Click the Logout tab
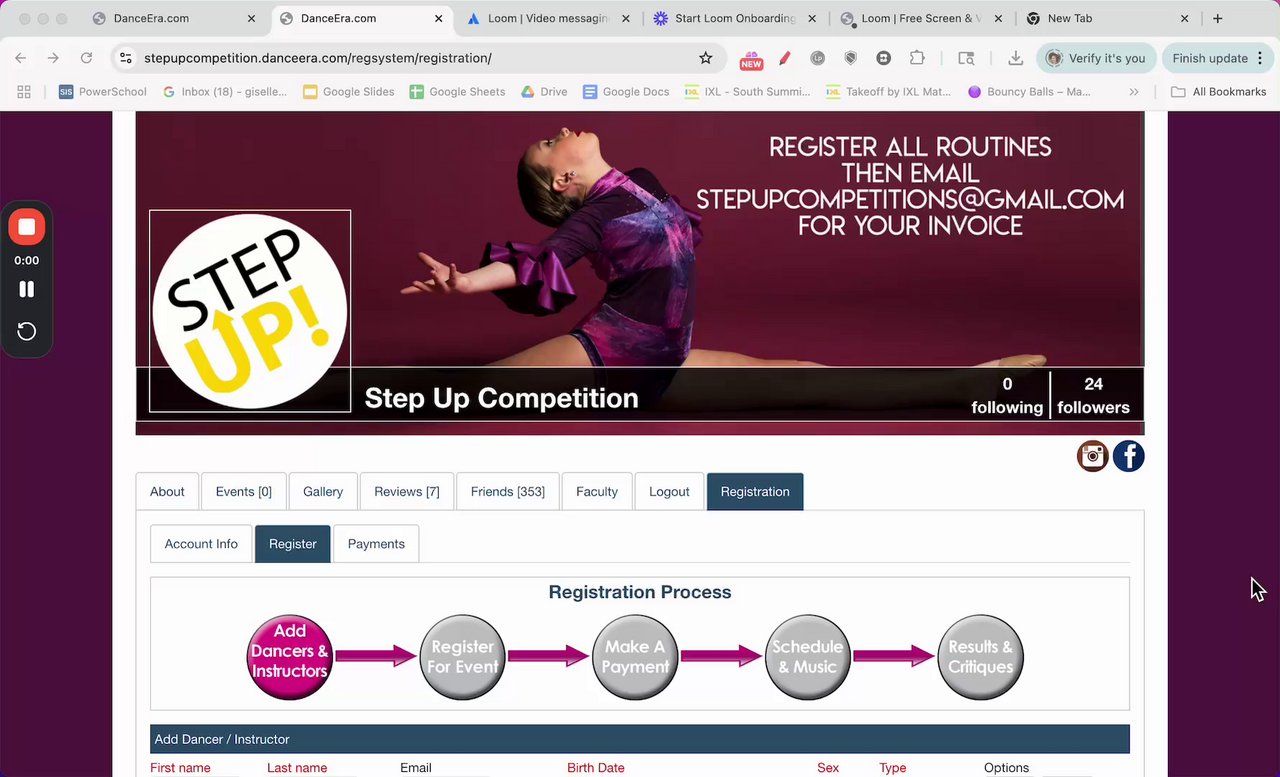1280x777 pixels. click(x=669, y=491)
